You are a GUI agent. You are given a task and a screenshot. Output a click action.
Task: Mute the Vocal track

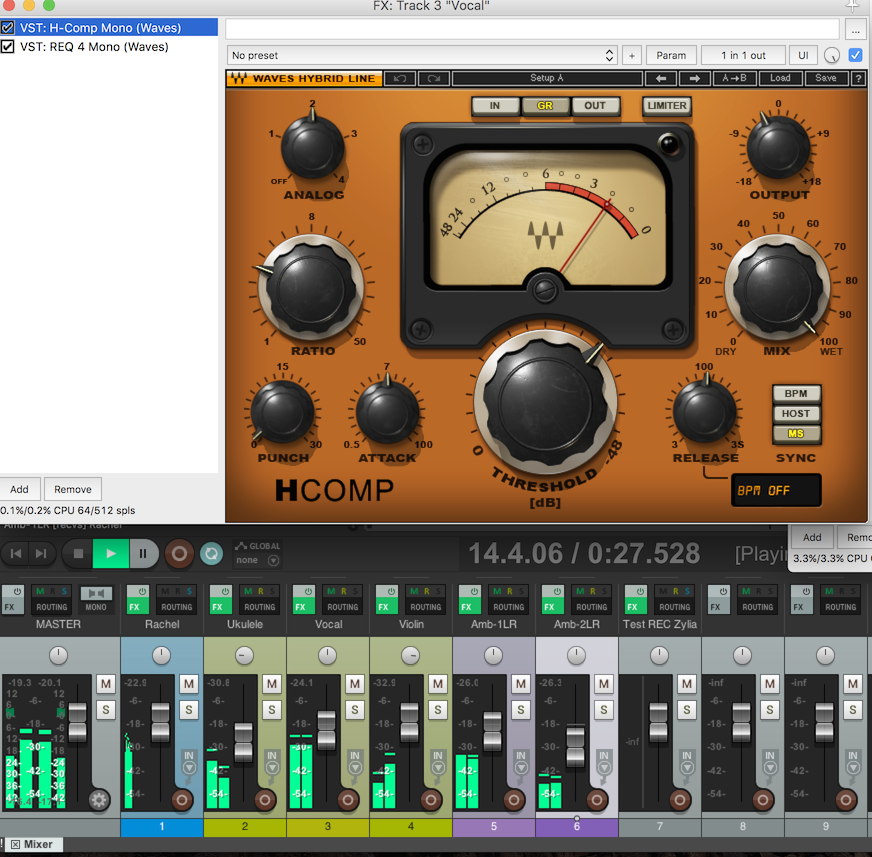(355, 683)
